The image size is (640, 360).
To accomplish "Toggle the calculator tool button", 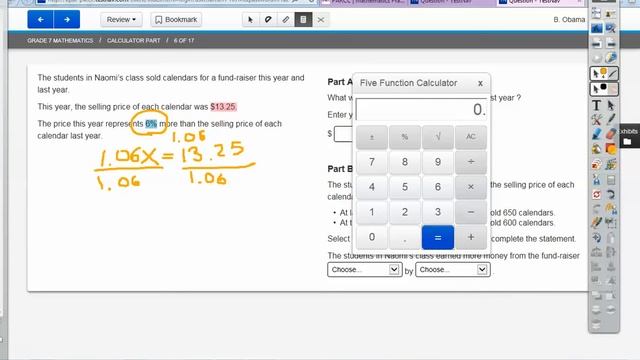I will tap(303, 20).
